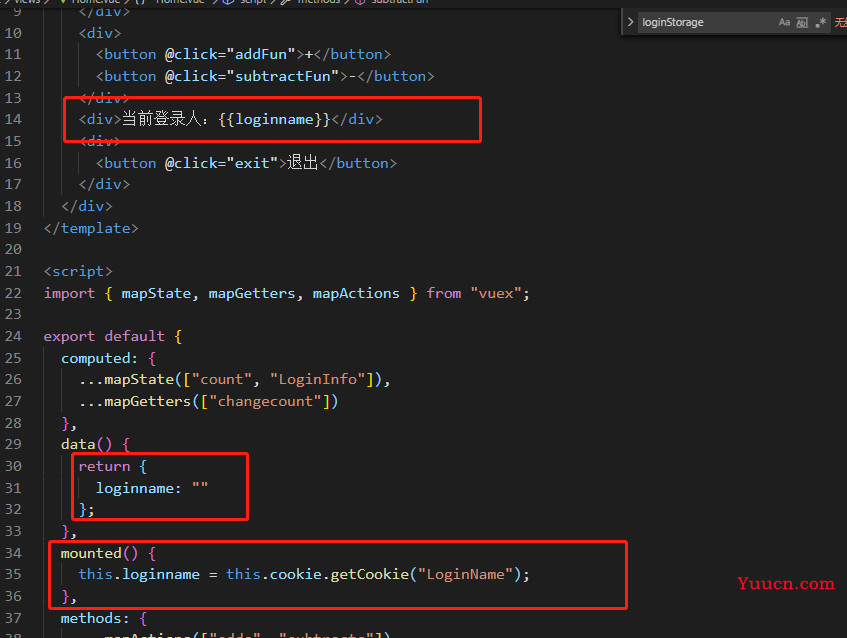Viewport: 847px width, 638px height.
Task: Click the closing </template> tag
Action: (x=91, y=228)
